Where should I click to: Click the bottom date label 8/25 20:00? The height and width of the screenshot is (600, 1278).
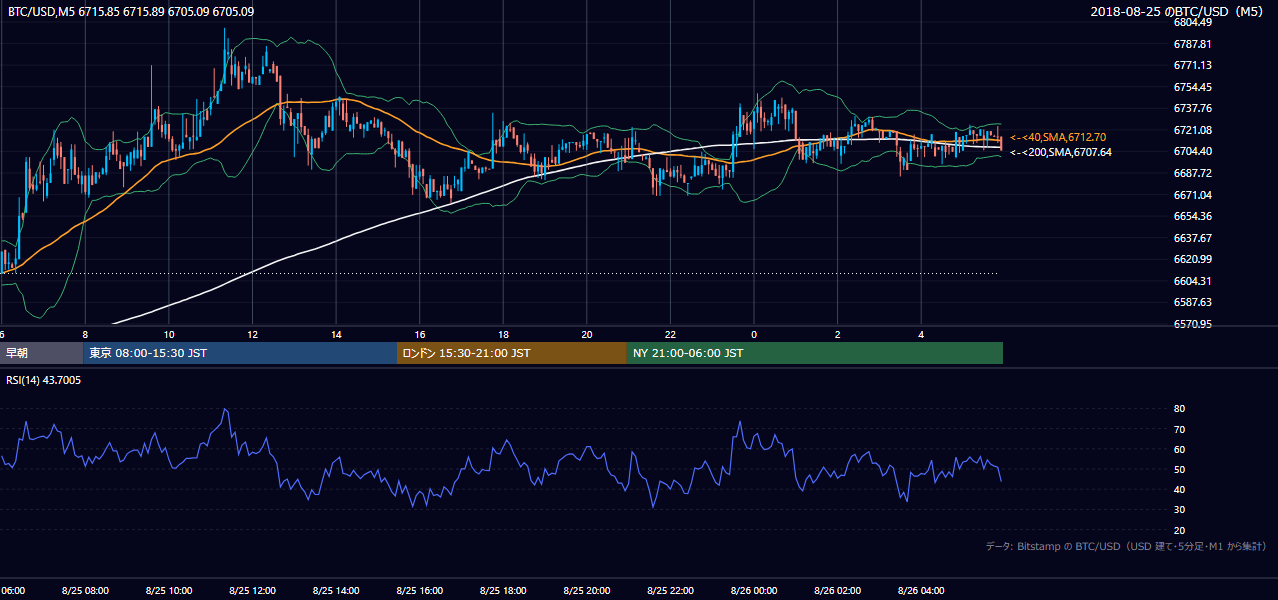(x=586, y=591)
